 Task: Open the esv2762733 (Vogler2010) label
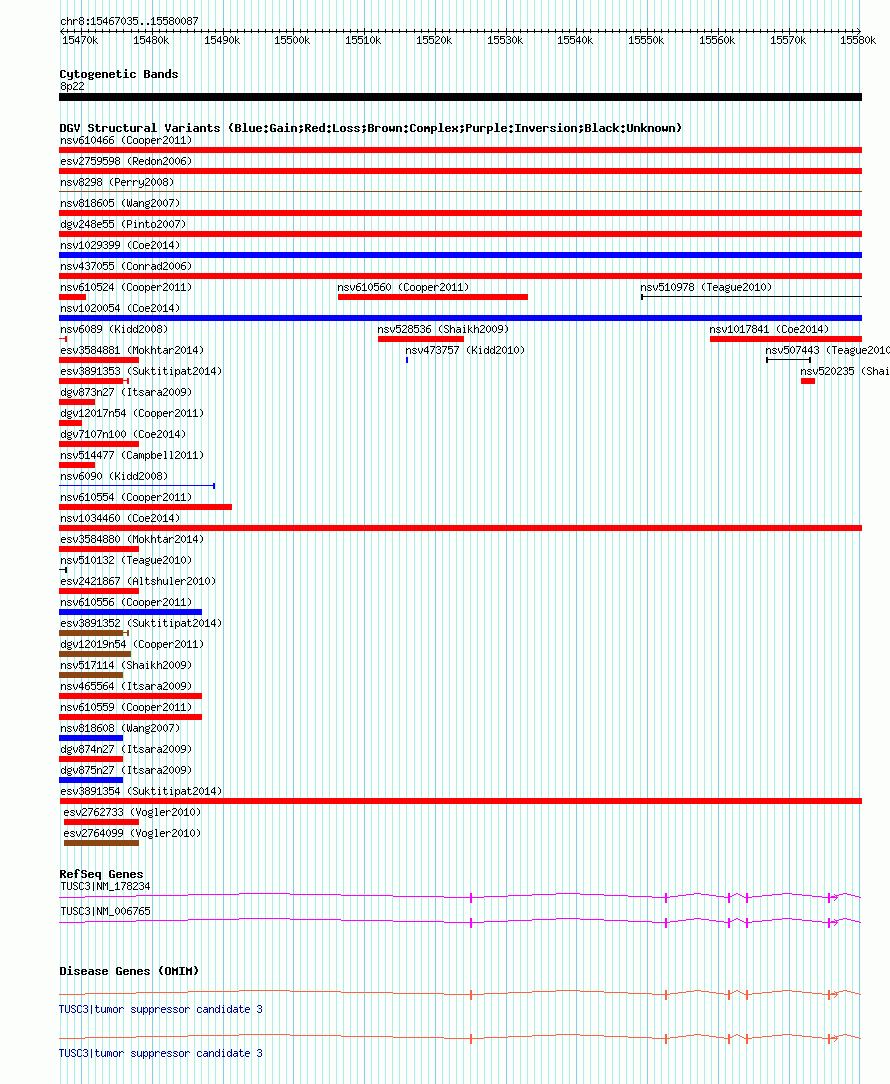132,812
